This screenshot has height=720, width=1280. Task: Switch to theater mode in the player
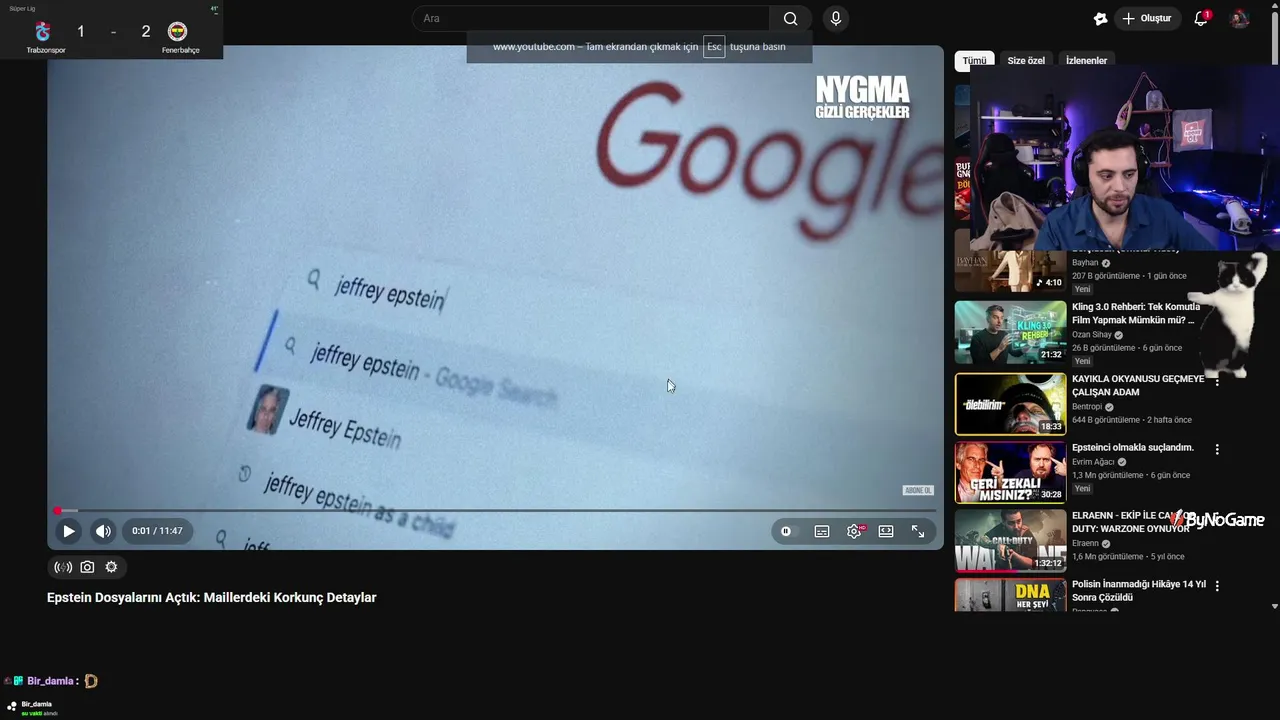point(886,531)
